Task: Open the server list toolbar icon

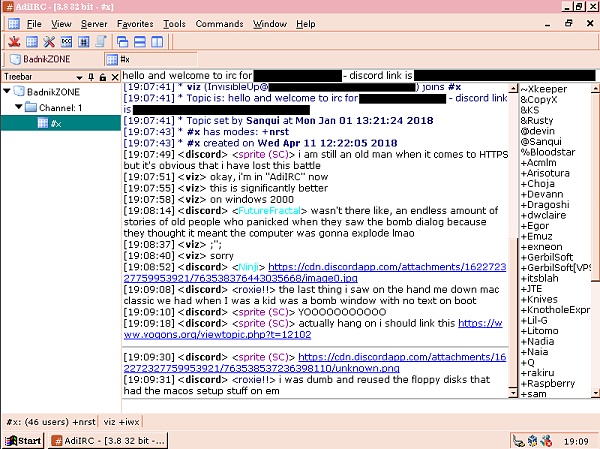Action: (32, 41)
